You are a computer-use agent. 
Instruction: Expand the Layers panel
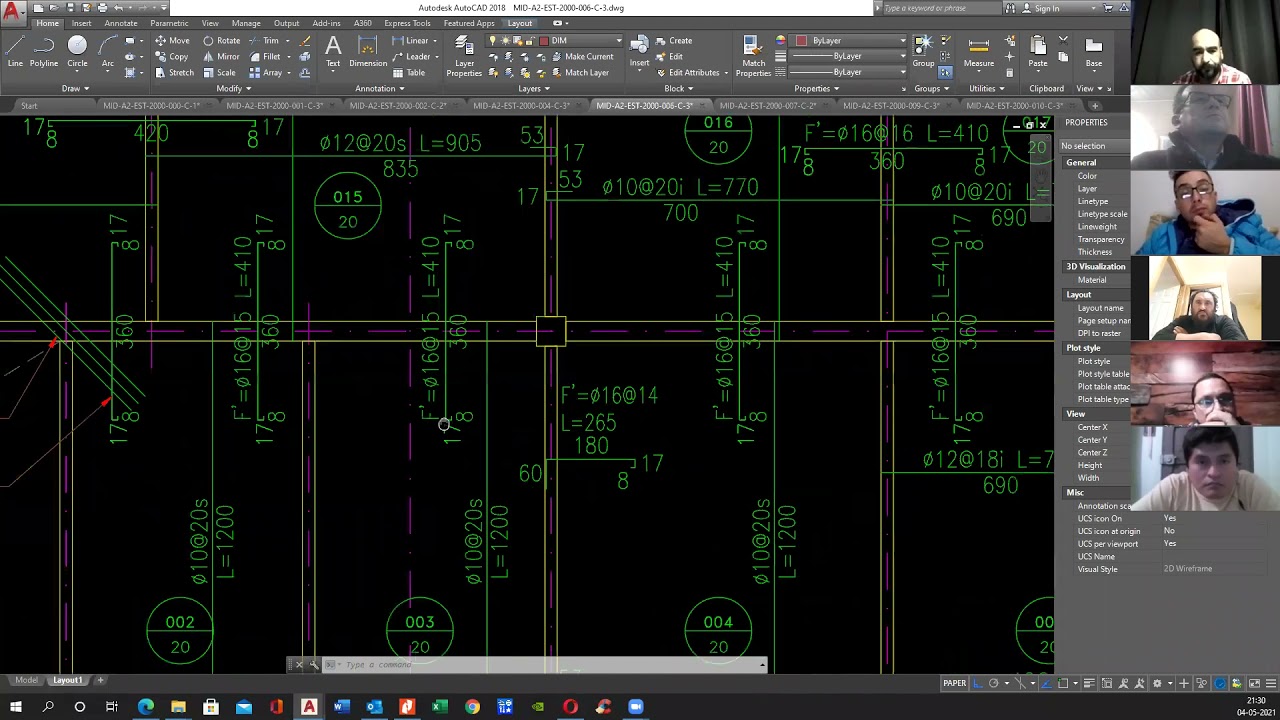[x=534, y=88]
